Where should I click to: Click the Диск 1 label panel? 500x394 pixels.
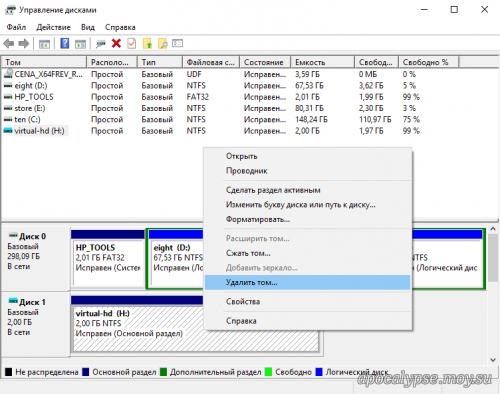(x=35, y=324)
